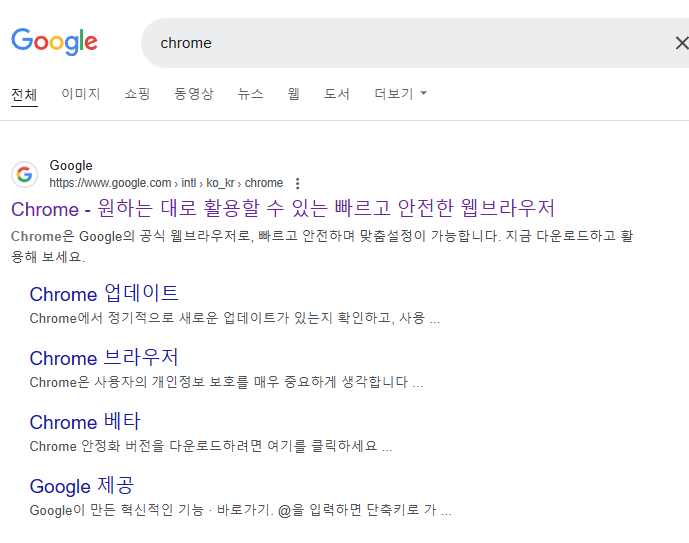Viewport: 689px width, 543px height.
Task: Open the three-dot menu beside the result URL
Action: (297, 183)
